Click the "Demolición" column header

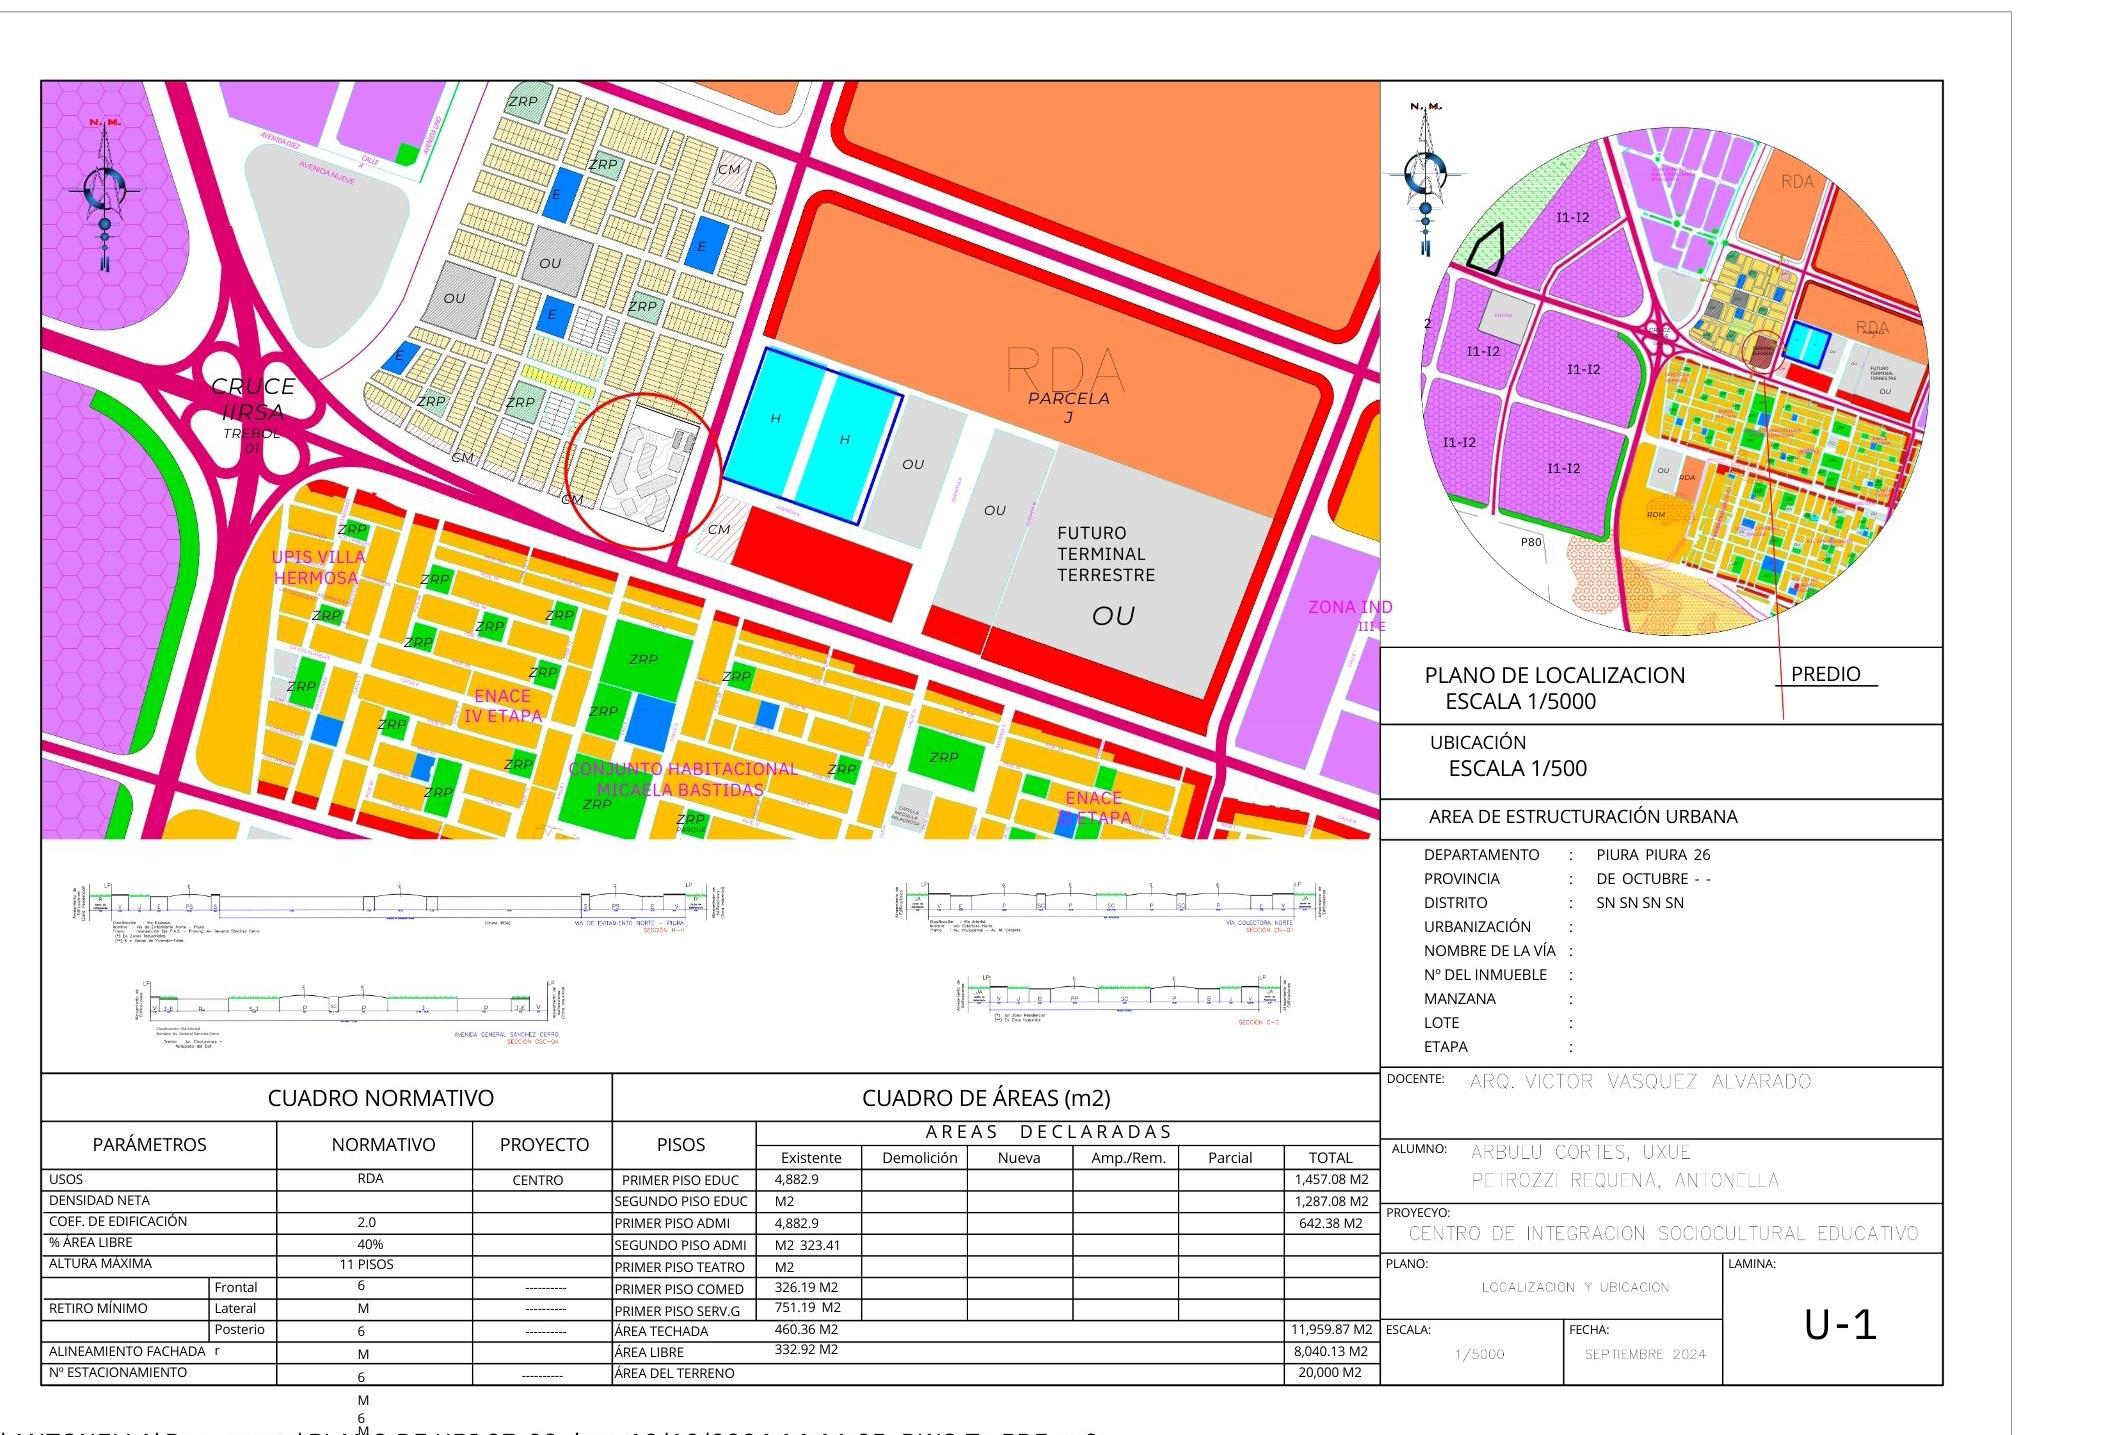920,1158
